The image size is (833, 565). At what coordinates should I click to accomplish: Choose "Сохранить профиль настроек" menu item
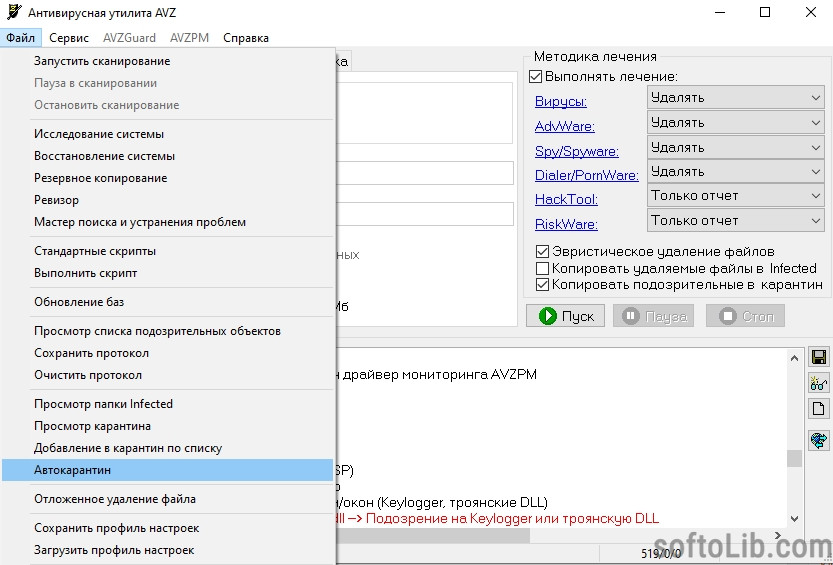(x=167, y=528)
